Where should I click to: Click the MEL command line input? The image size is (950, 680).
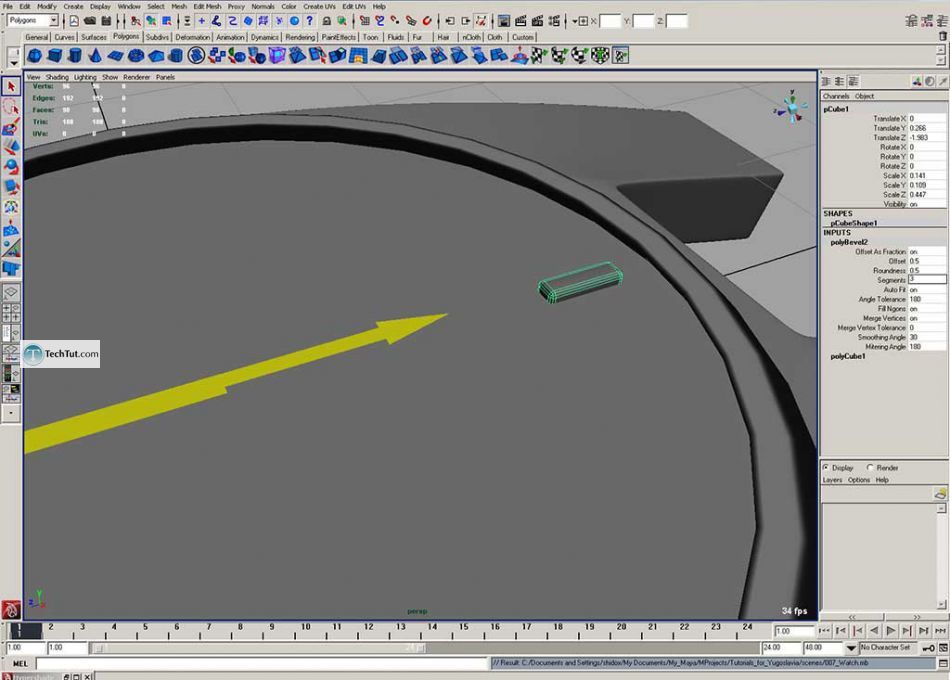(x=262, y=664)
